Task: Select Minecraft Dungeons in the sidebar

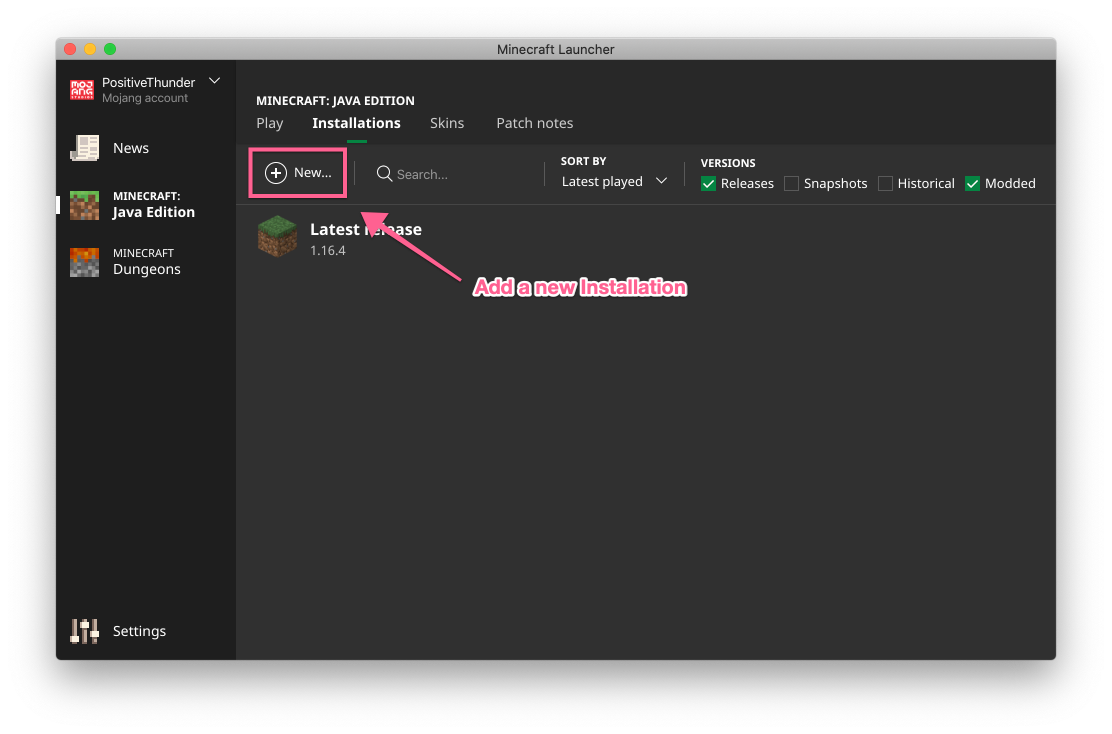Action: click(x=146, y=262)
